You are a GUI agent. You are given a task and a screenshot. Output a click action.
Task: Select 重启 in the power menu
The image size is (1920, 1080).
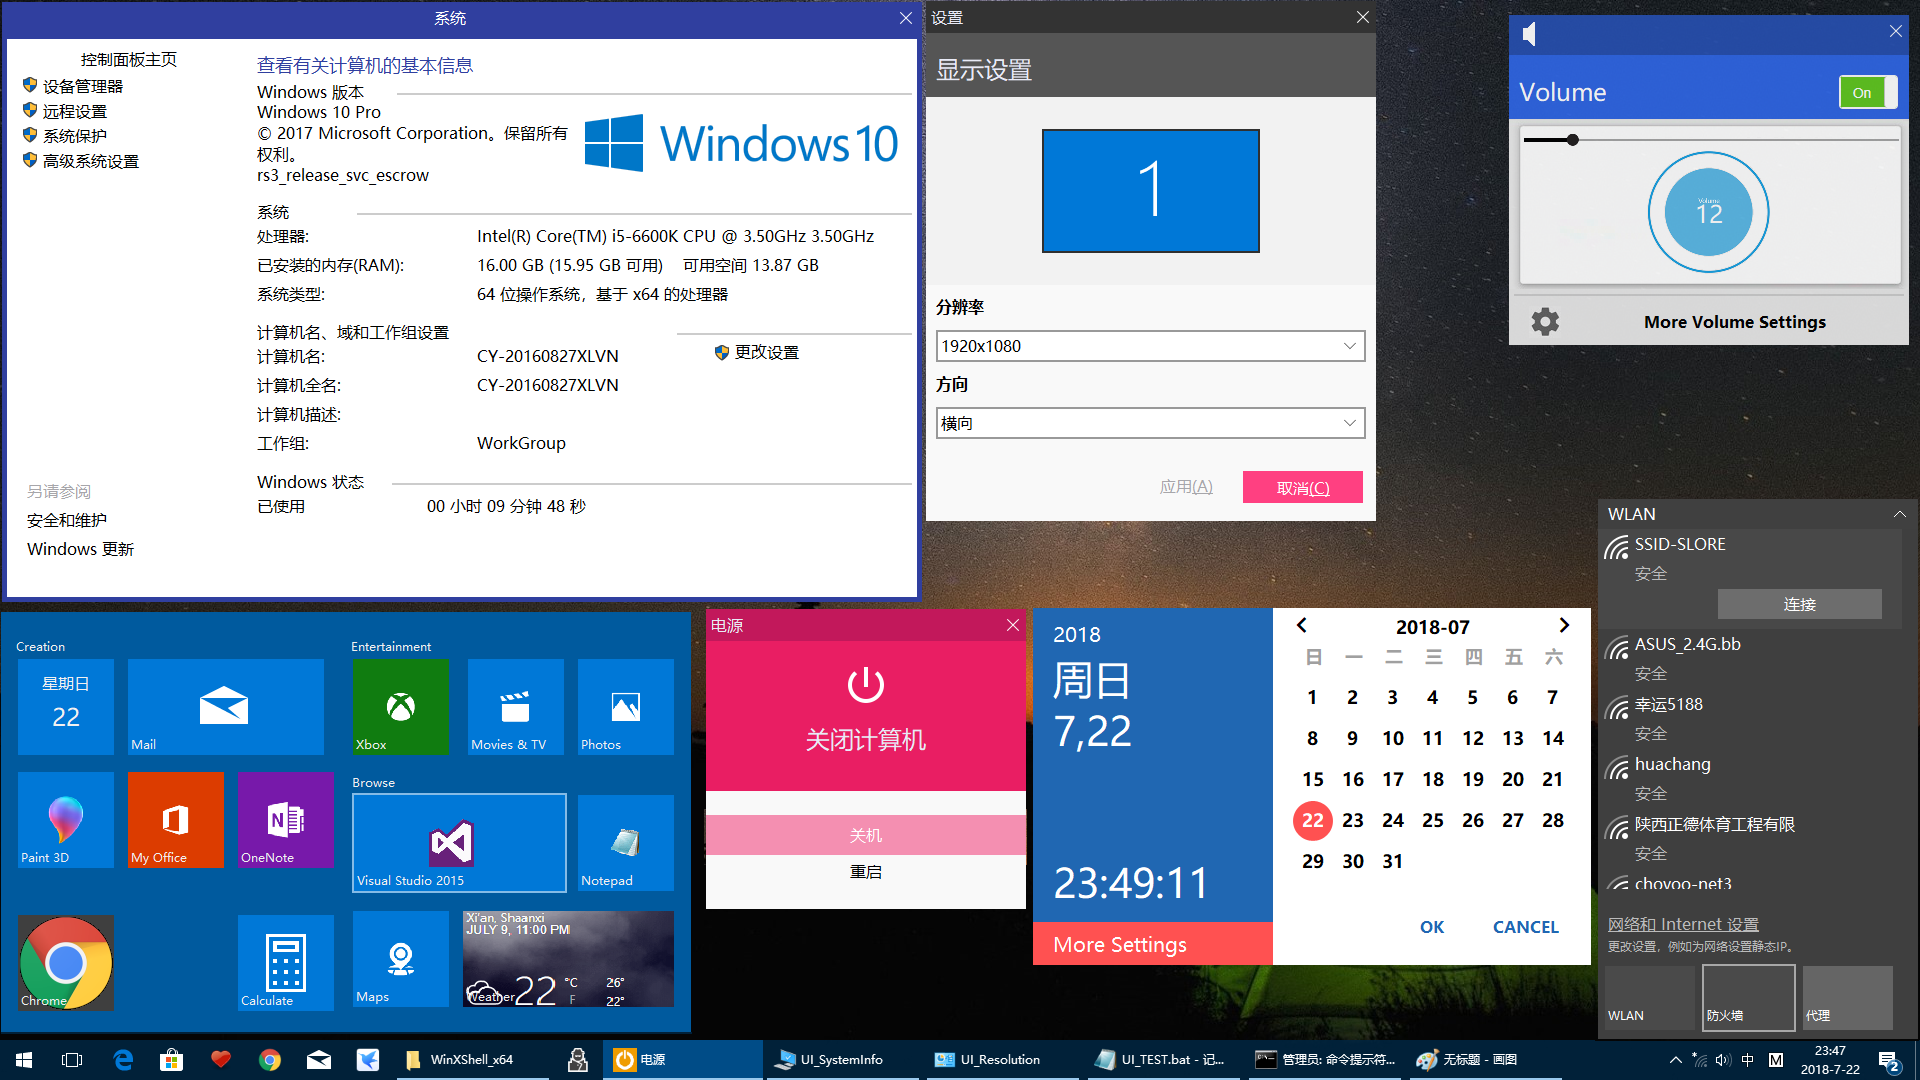[x=866, y=872]
